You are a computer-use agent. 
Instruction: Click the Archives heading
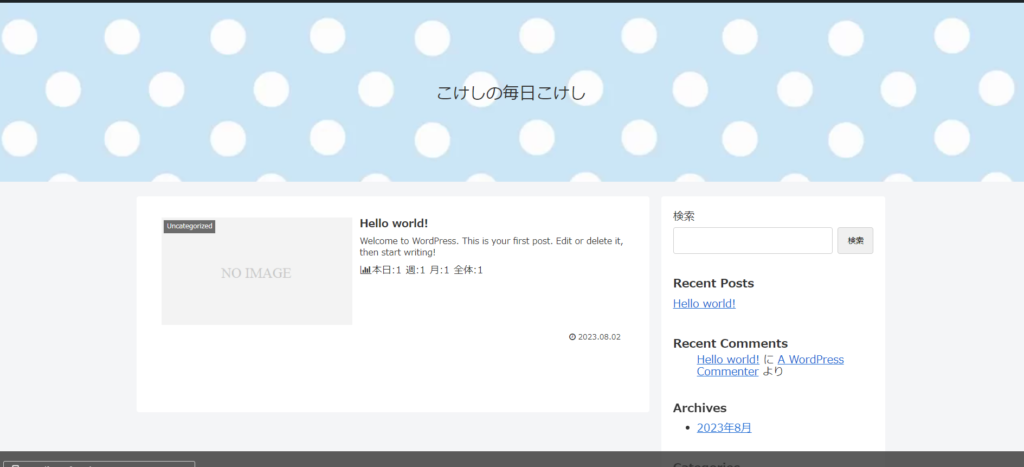coord(699,408)
